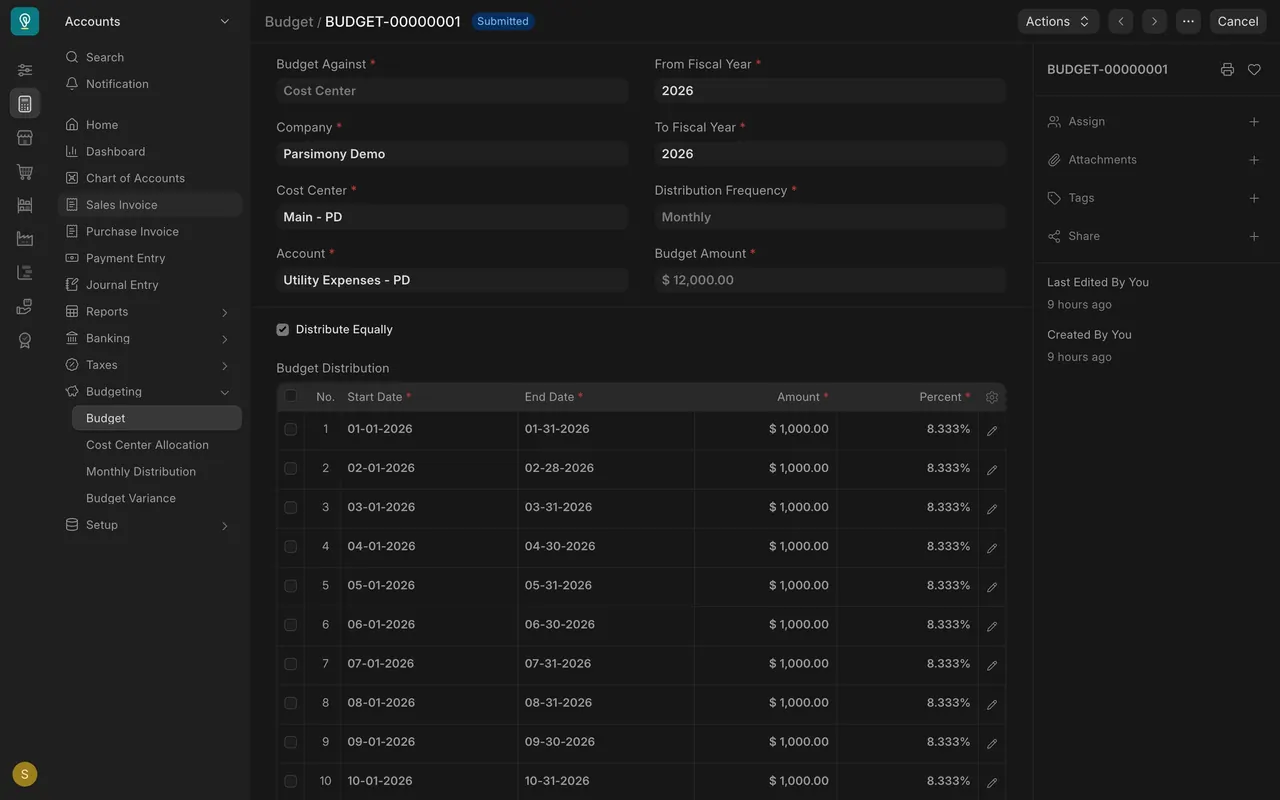The width and height of the screenshot is (1280, 800).
Task: Click the sliders icon in the left rail
Action: [x=25, y=70]
